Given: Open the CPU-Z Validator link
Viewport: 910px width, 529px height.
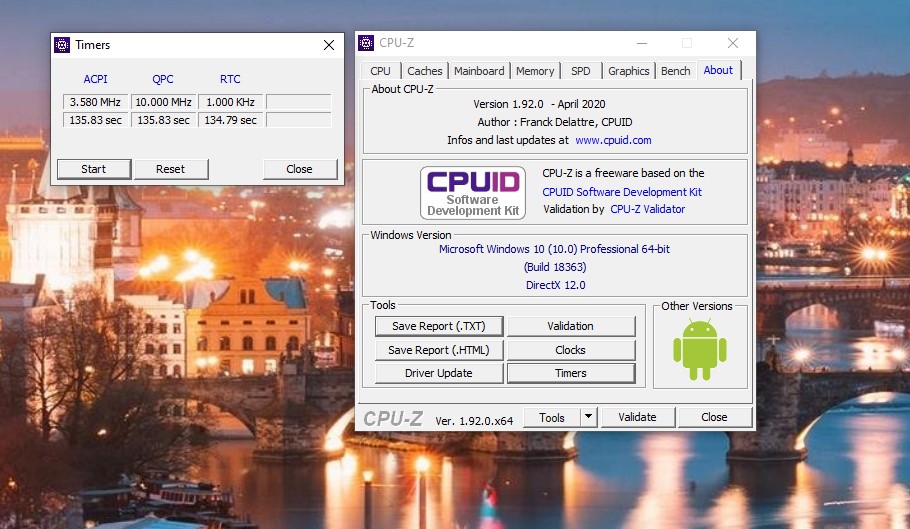Looking at the screenshot, I should (648, 209).
